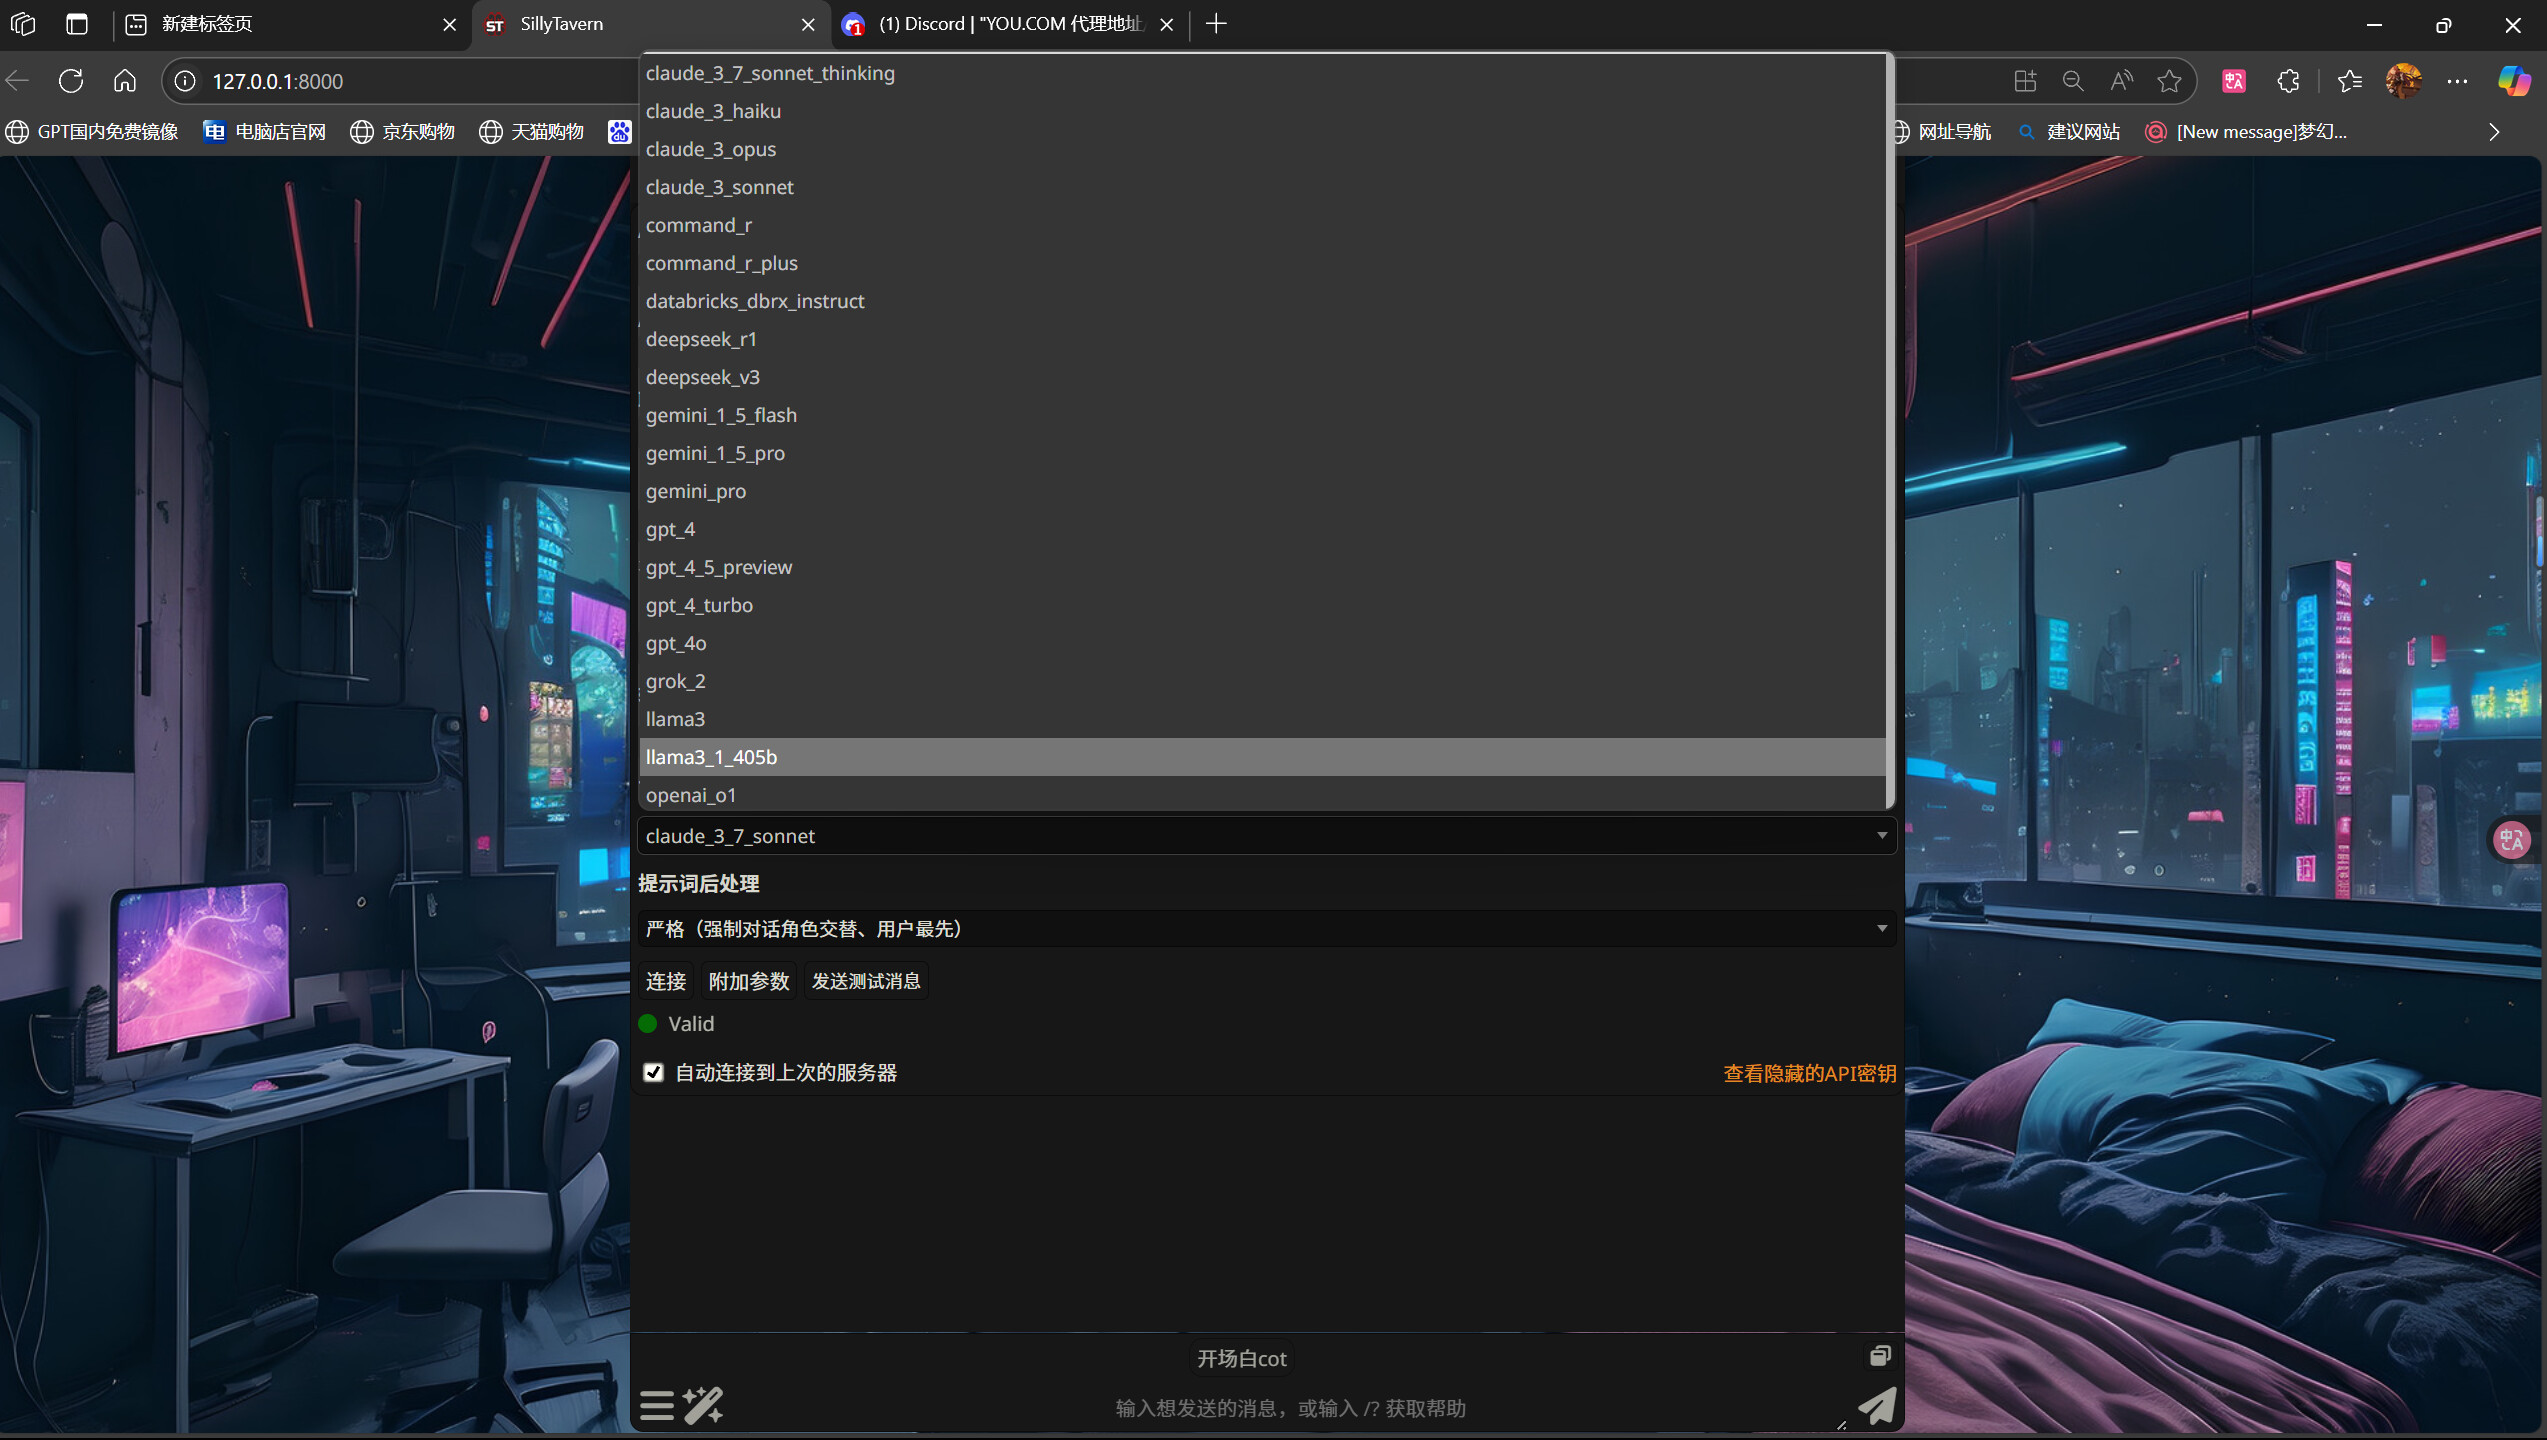The height and width of the screenshot is (1440, 2547).
Task: Click the 发送测试消息 button
Action: 866,981
